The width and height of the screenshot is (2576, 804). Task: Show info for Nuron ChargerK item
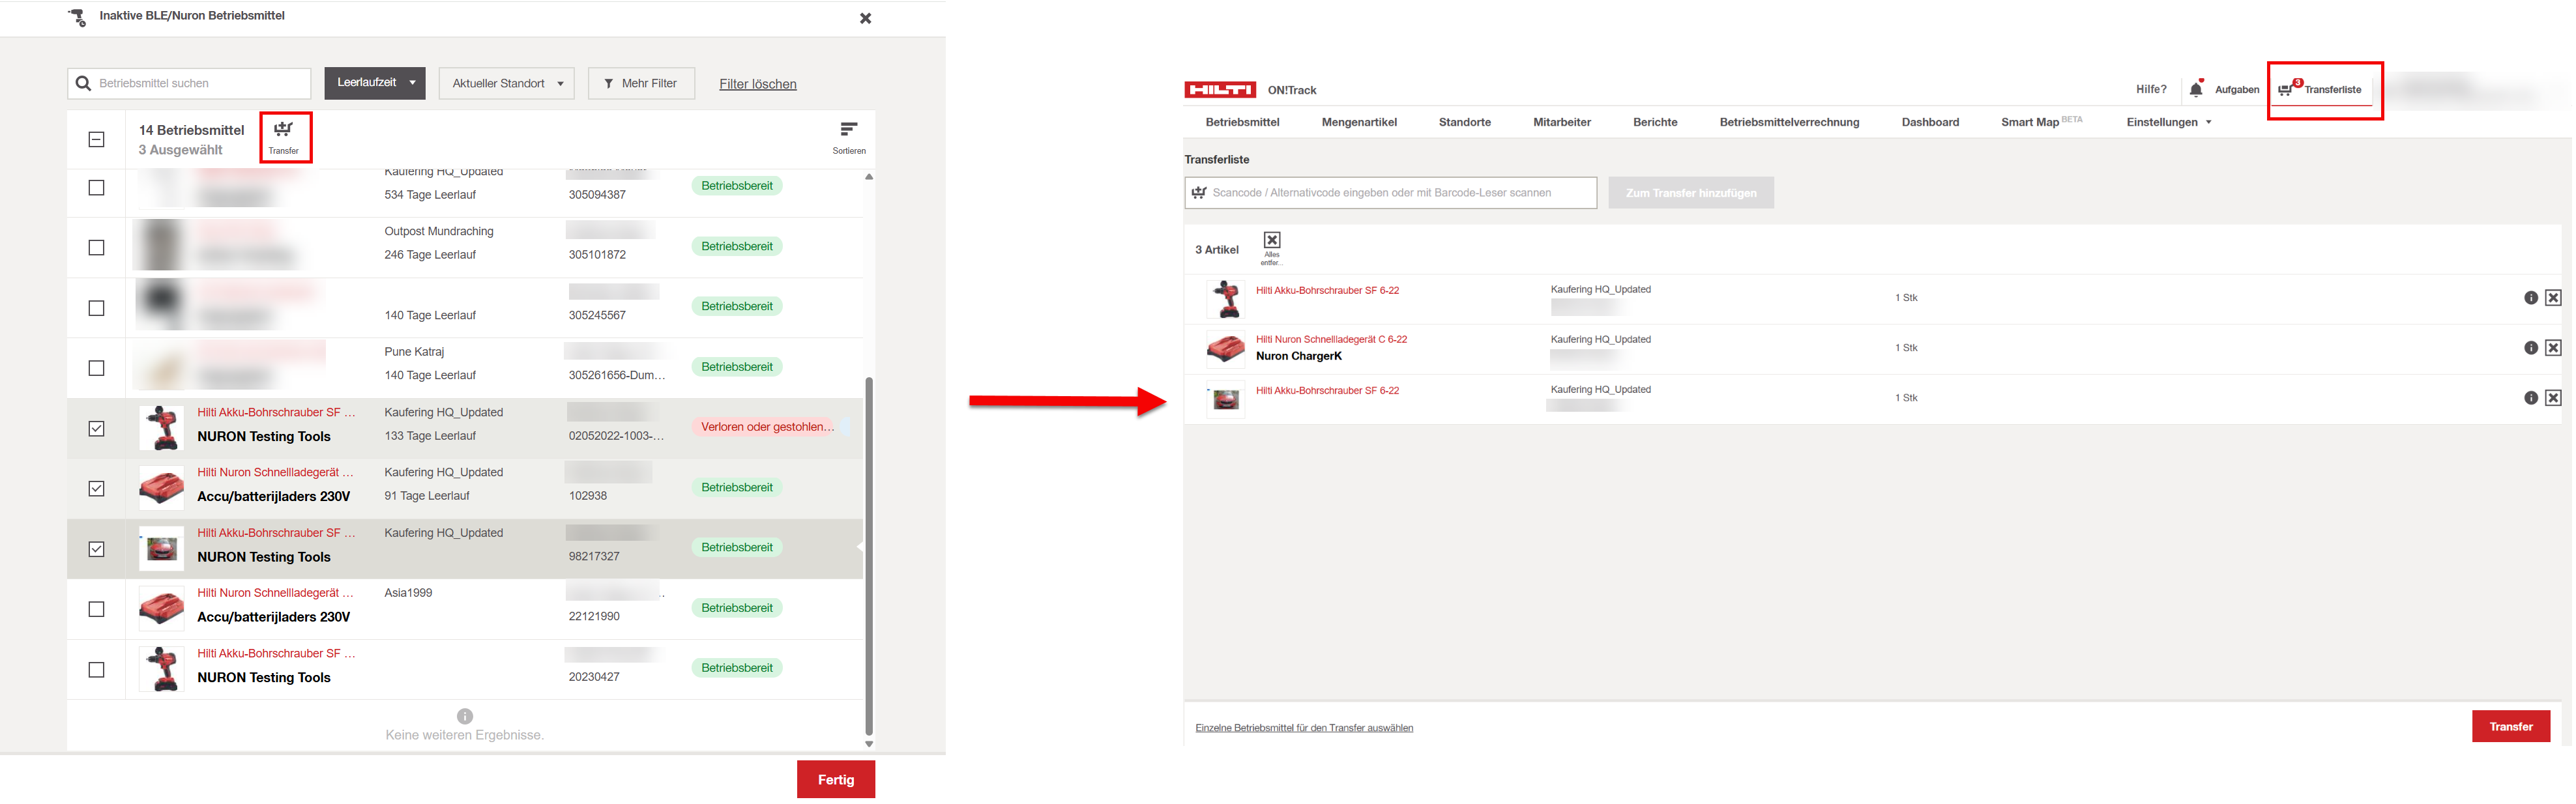[x=2530, y=348]
